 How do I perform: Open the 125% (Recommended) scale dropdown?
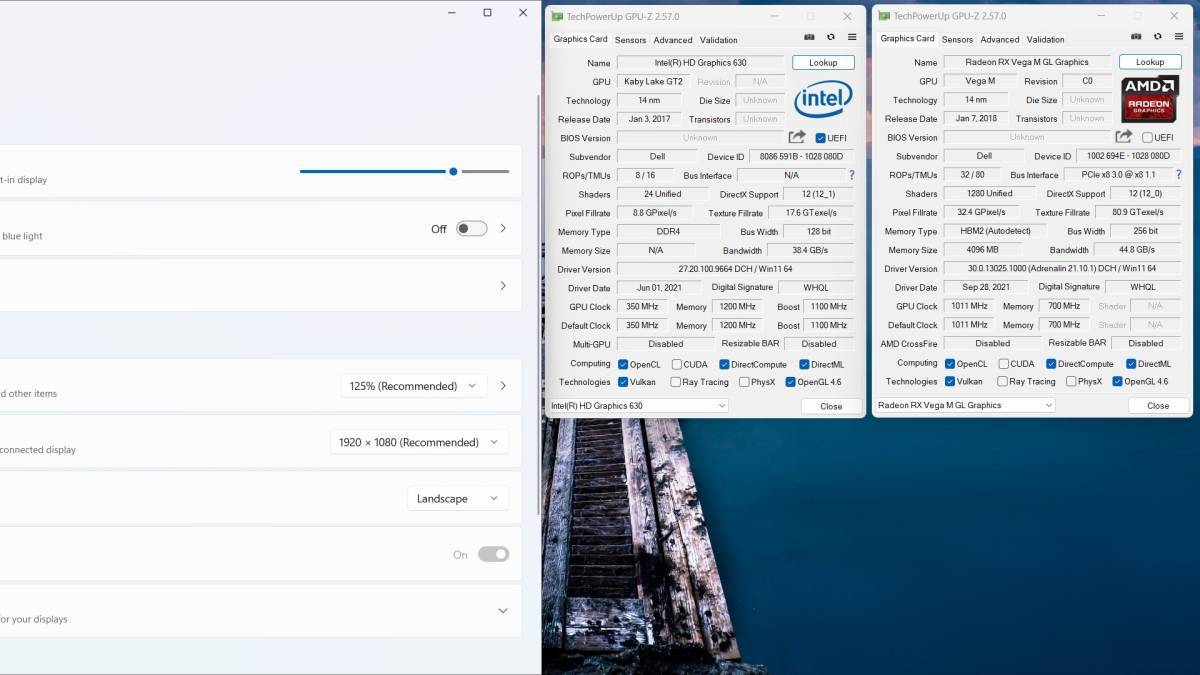(413, 386)
